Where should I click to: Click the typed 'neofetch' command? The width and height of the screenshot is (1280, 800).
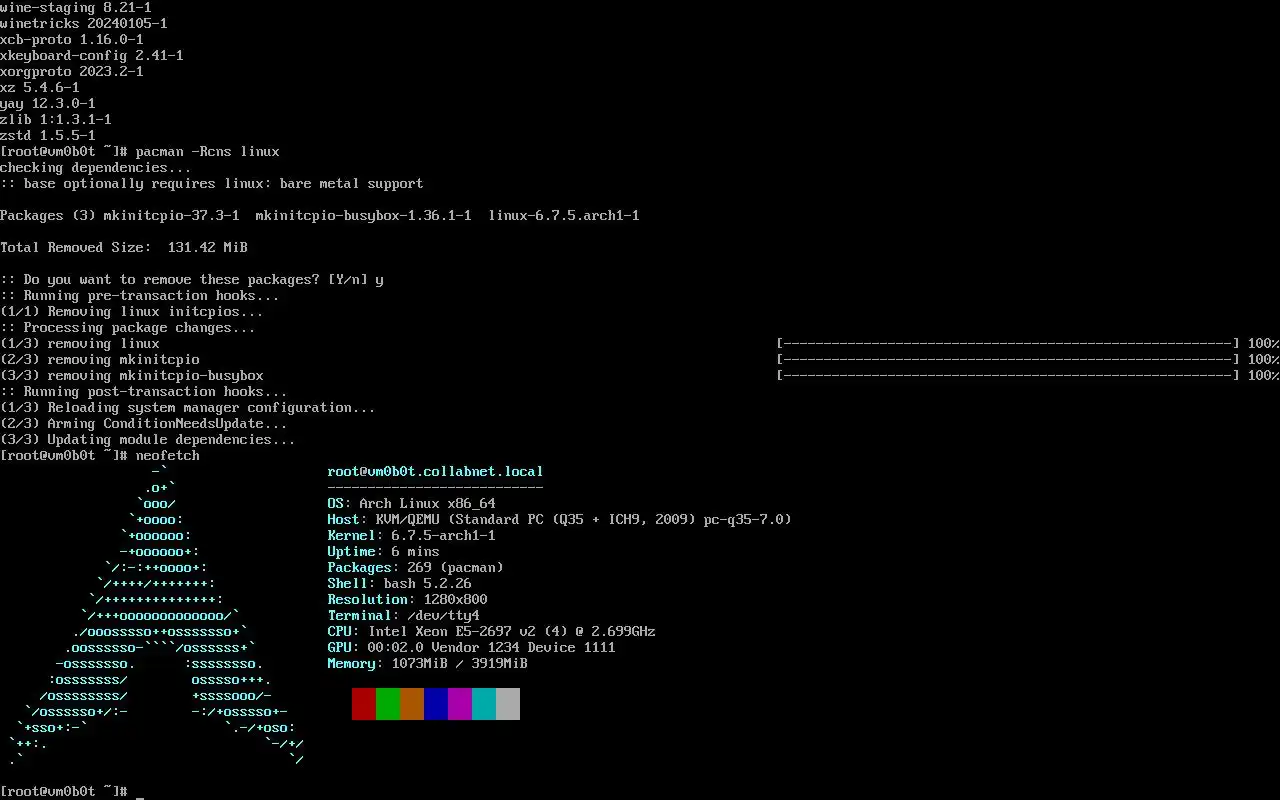(168, 456)
